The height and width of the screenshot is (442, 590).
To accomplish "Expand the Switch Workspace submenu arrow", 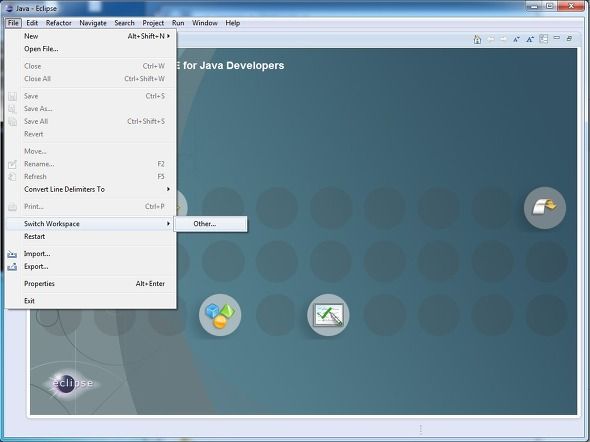I will click(168, 224).
